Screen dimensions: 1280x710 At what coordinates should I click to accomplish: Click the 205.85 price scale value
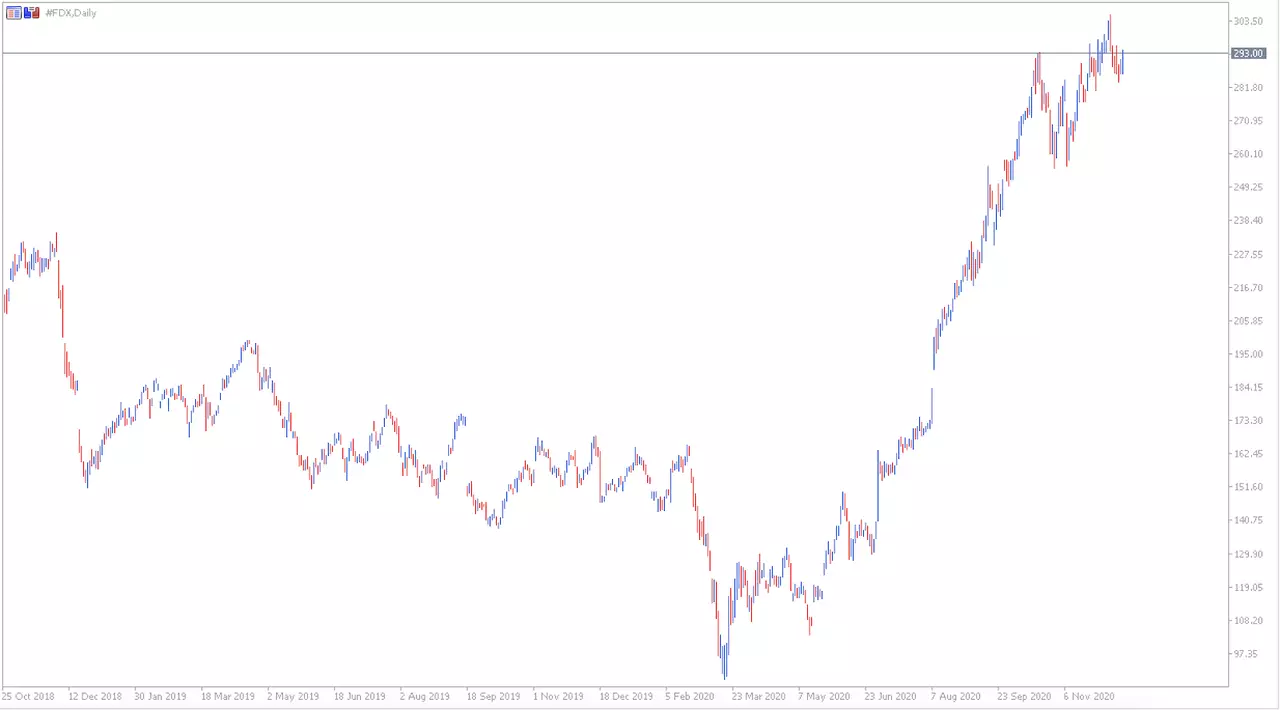1247,321
